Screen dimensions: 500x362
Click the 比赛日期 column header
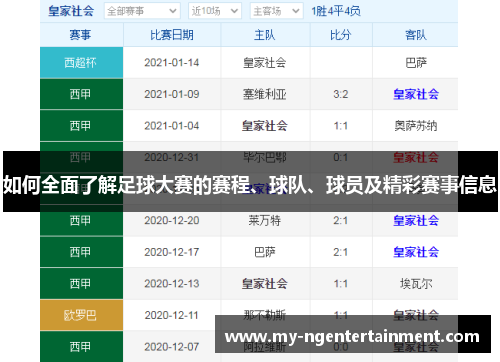pyautogui.click(x=172, y=35)
